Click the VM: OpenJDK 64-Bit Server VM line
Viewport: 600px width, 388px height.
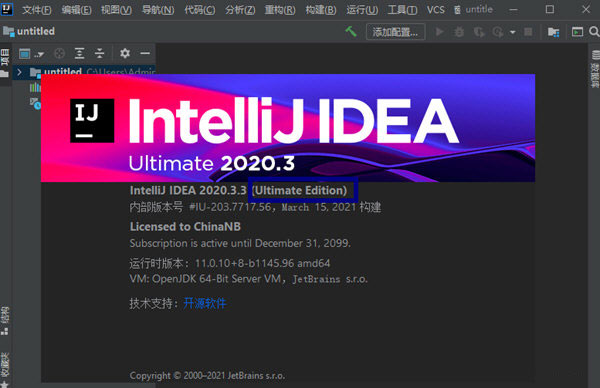pyautogui.click(x=248, y=279)
